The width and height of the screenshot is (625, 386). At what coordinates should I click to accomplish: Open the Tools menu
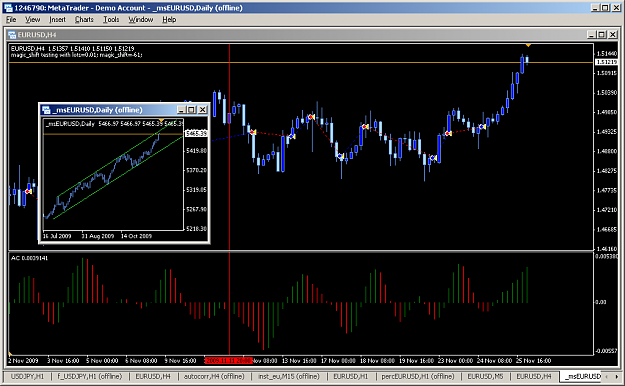tap(111, 20)
